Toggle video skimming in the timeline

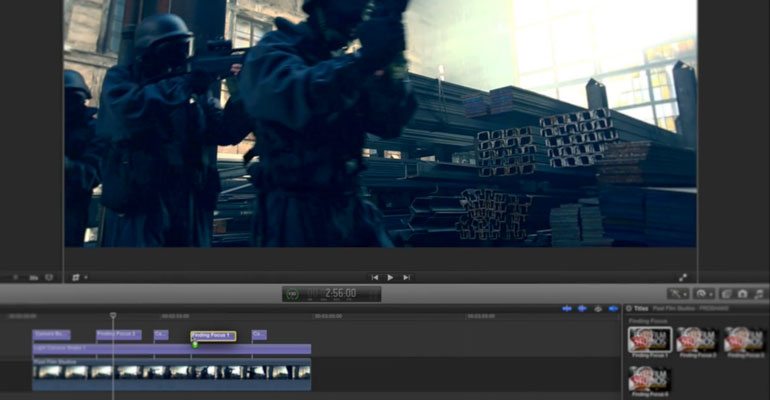567,309
